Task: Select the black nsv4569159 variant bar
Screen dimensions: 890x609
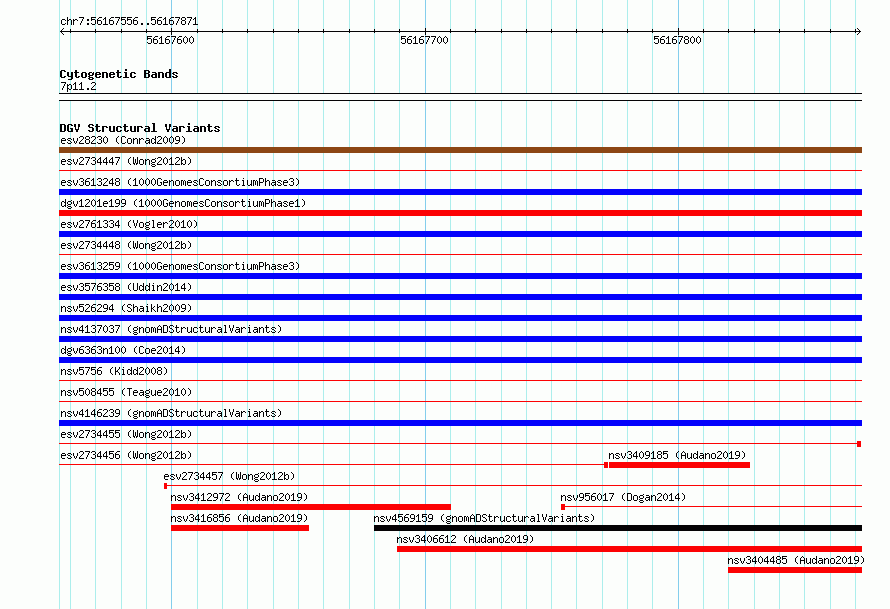Action: click(618, 528)
